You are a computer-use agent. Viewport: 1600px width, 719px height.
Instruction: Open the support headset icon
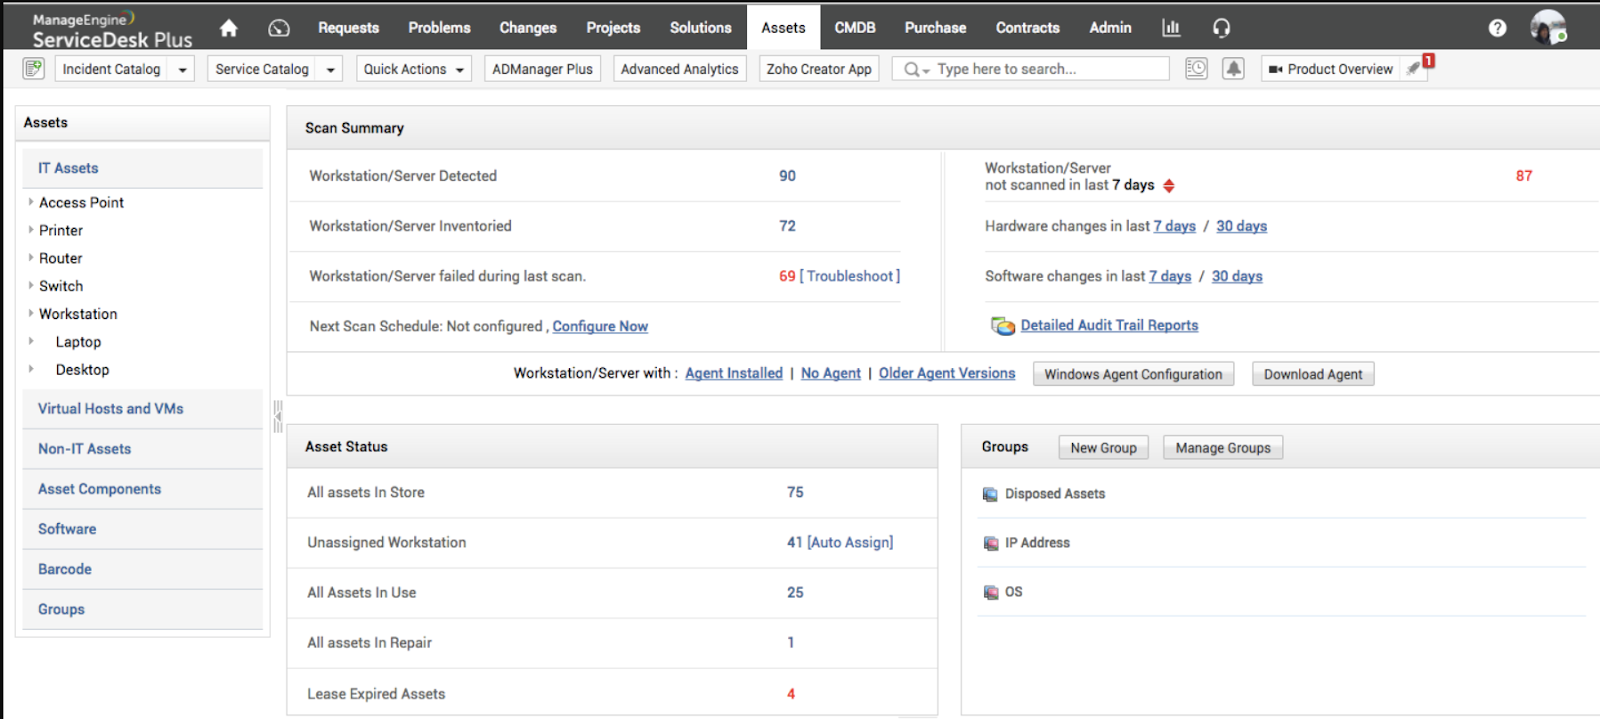(1221, 28)
